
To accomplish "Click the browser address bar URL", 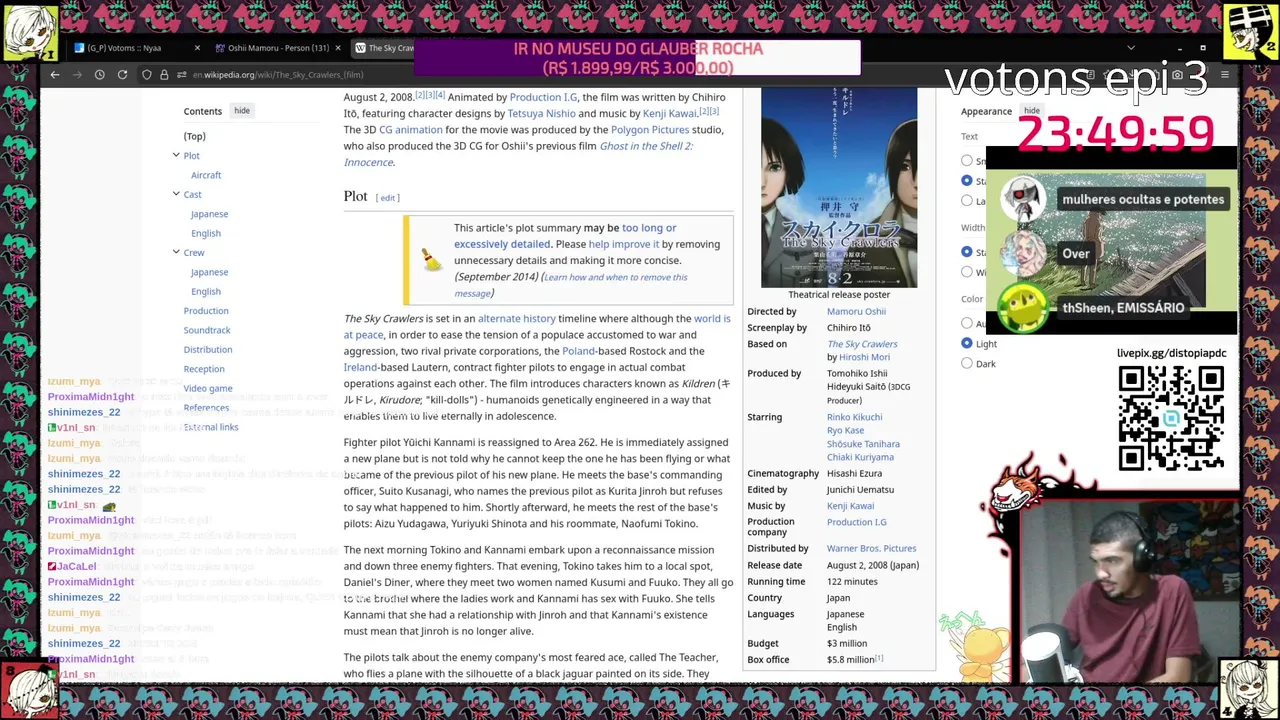I will [278, 75].
